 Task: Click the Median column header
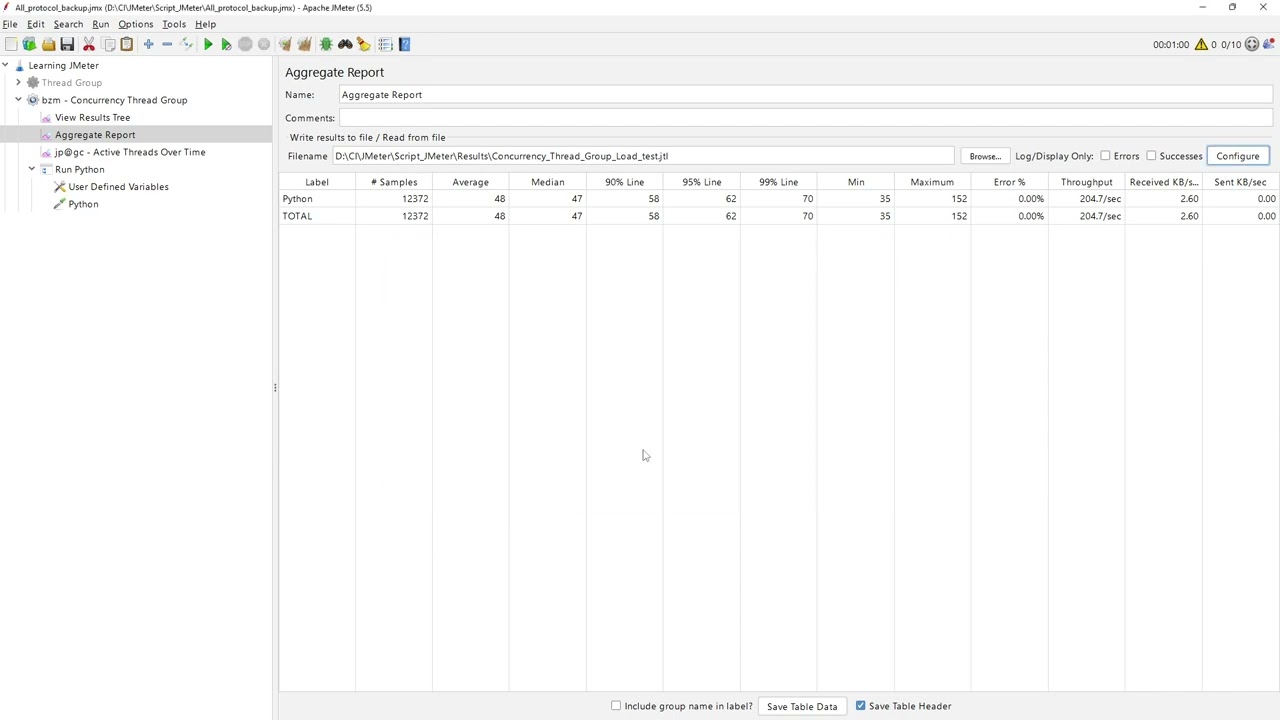click(x=547, y=182)
